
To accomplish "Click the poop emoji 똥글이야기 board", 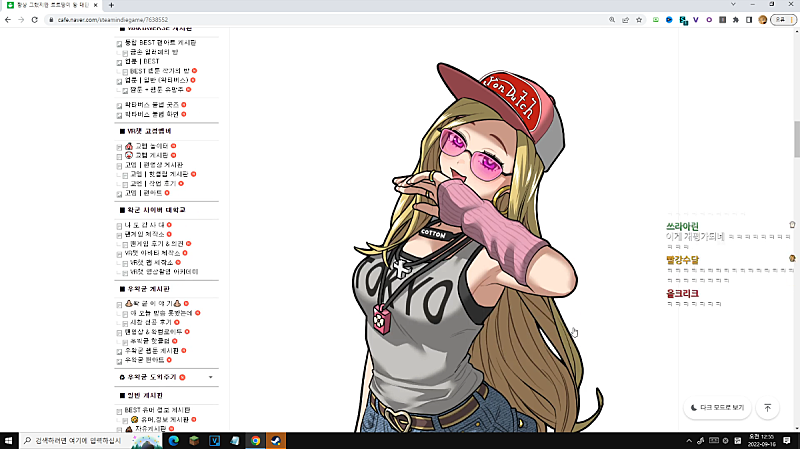I will click(153, 304).
